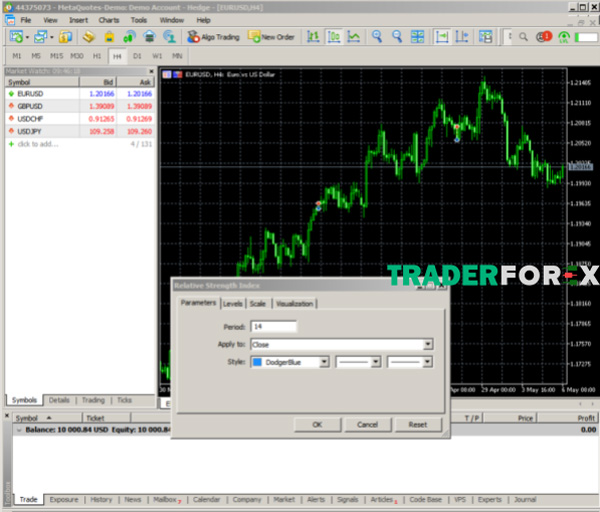Viewport: 600px width, 512px height.
Task: Toggle chart shift icon
Action: (462, 37)
